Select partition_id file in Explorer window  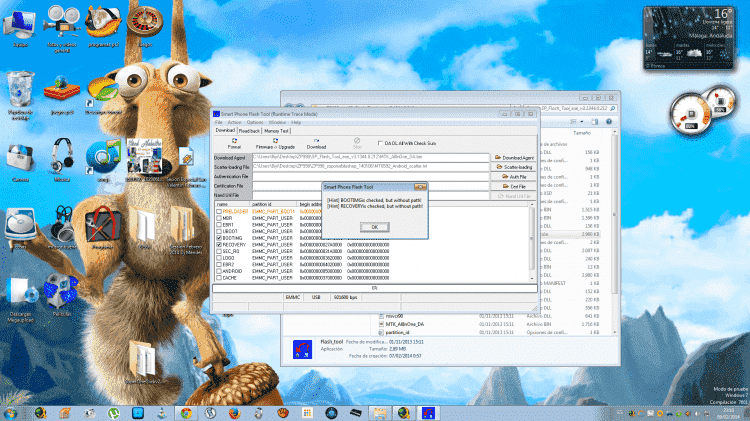click(x=397, y=332)
